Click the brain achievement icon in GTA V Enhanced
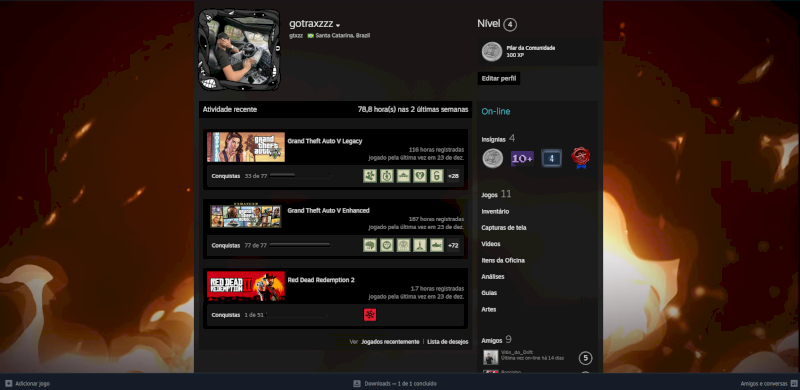The width and height of the screenshot is (800, 390). 370,245
